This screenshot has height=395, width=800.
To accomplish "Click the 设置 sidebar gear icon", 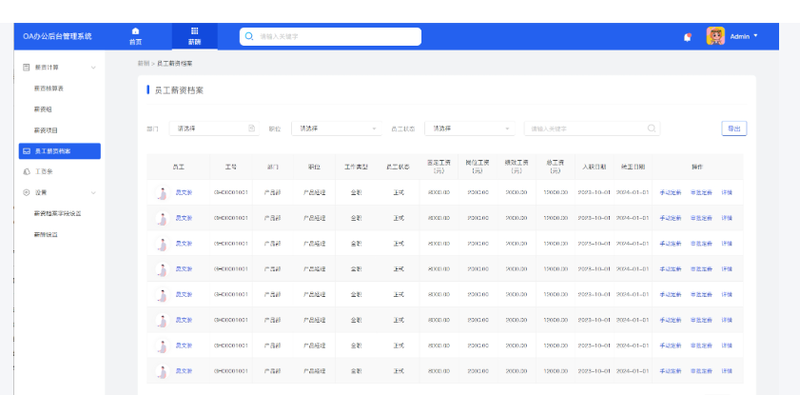I will (27, 192).
